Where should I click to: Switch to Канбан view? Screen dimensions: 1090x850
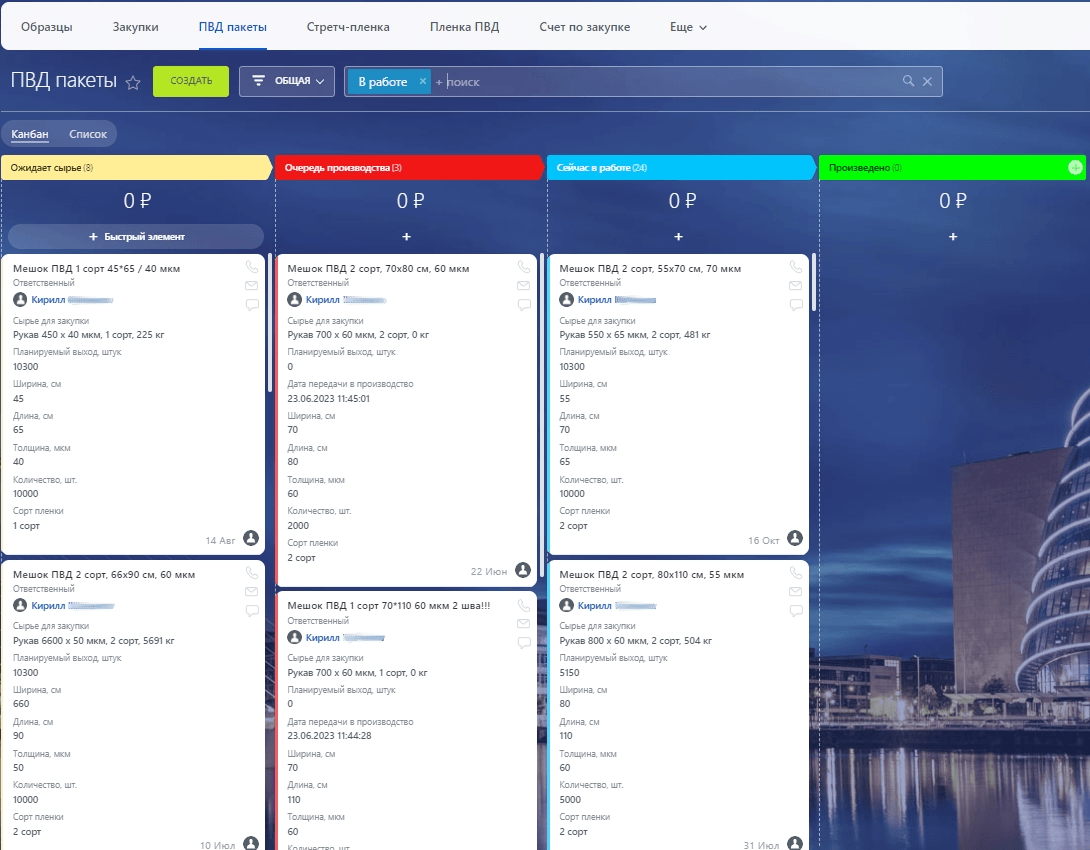coord(30,134)
